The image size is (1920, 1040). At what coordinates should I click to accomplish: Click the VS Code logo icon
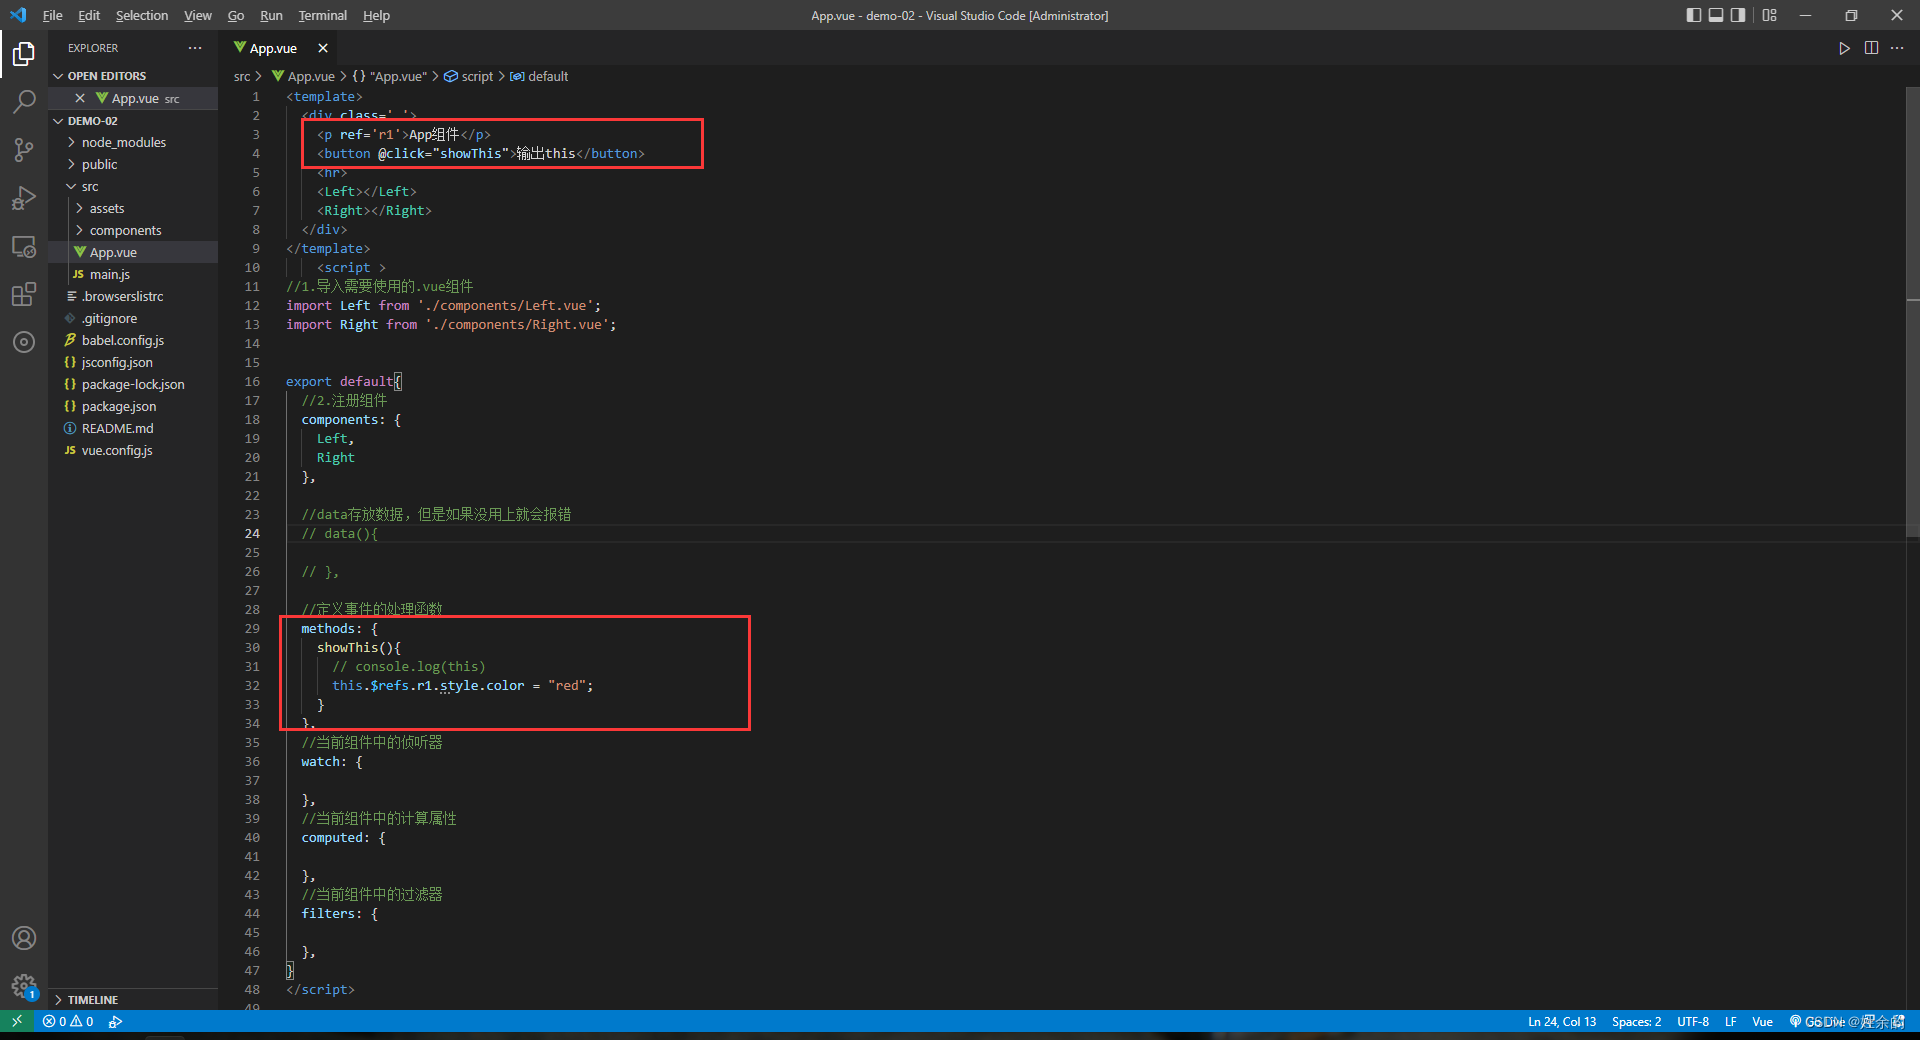[18, 15]
